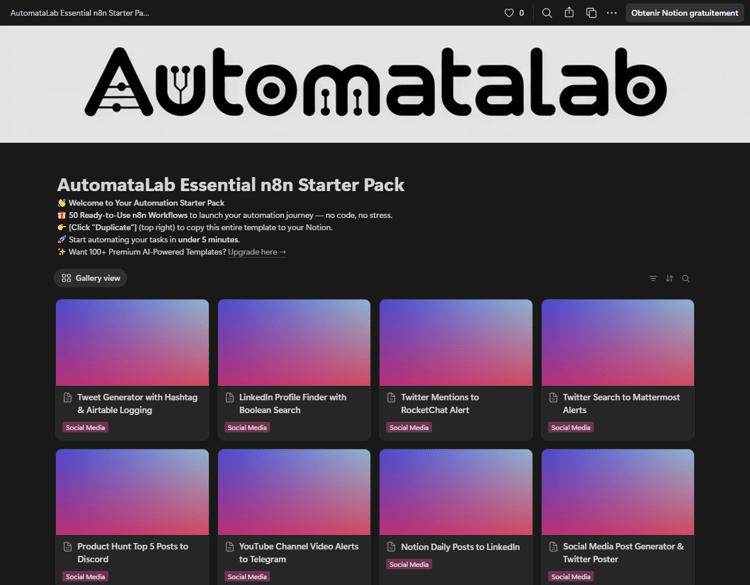750x585 pixels.
Task: Click page icon beside YouTube Channel Video Alerts
Action: click(x=230, y=546)
